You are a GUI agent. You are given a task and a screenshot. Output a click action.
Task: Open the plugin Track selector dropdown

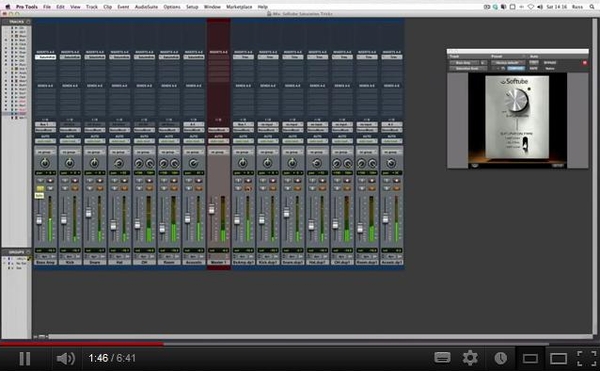[465, 63]
